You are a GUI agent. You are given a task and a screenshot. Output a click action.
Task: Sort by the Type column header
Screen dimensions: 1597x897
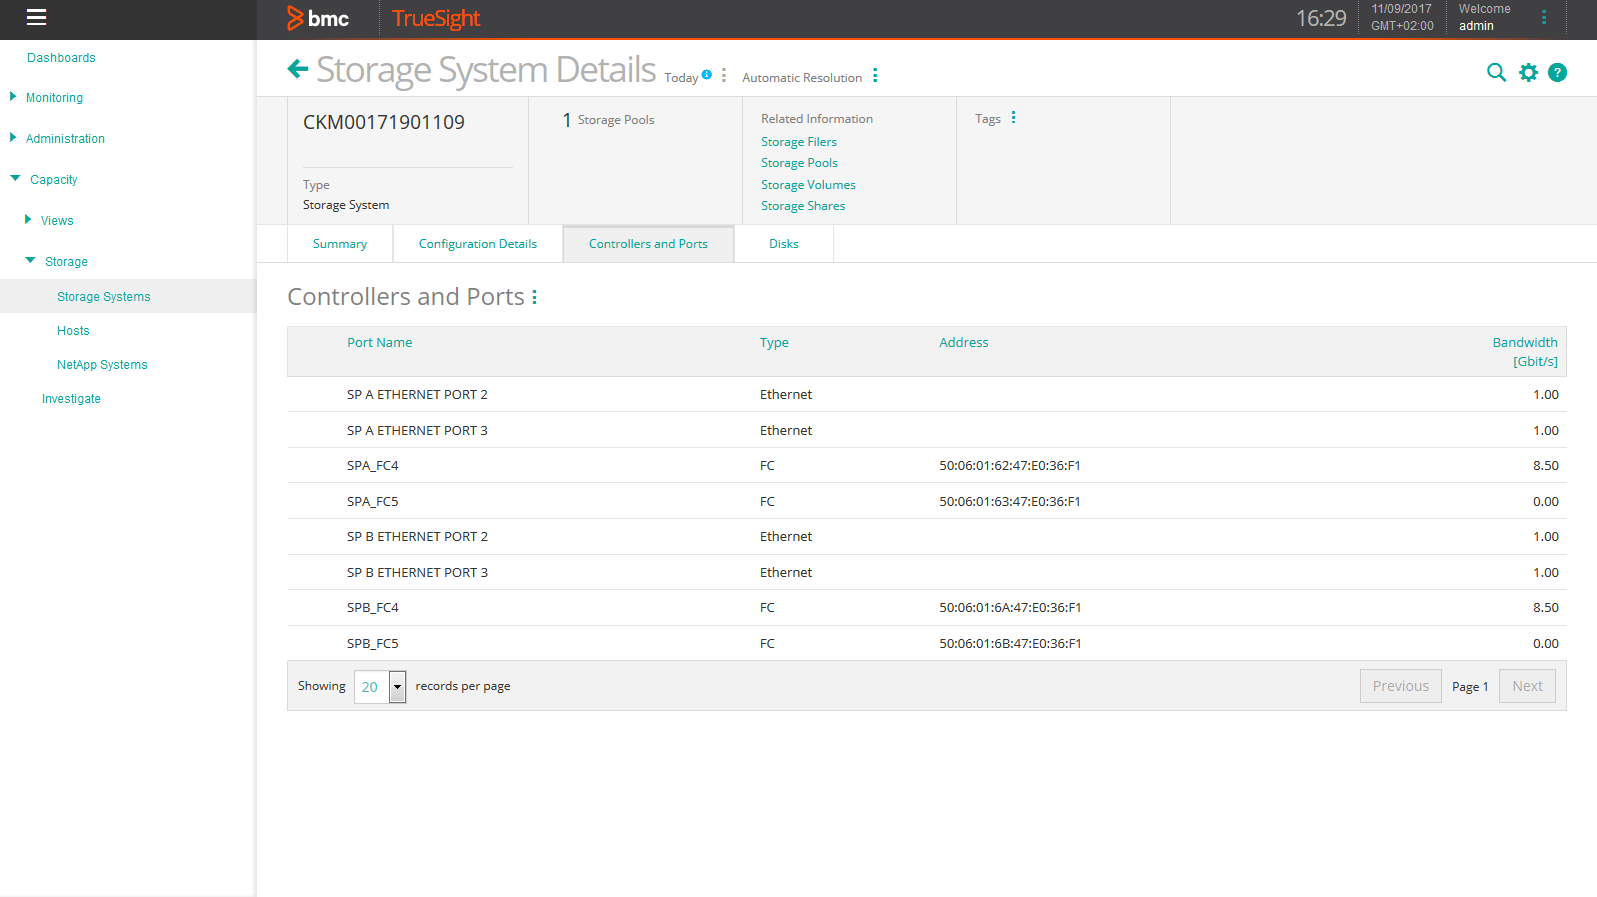(x=774, y=343)
